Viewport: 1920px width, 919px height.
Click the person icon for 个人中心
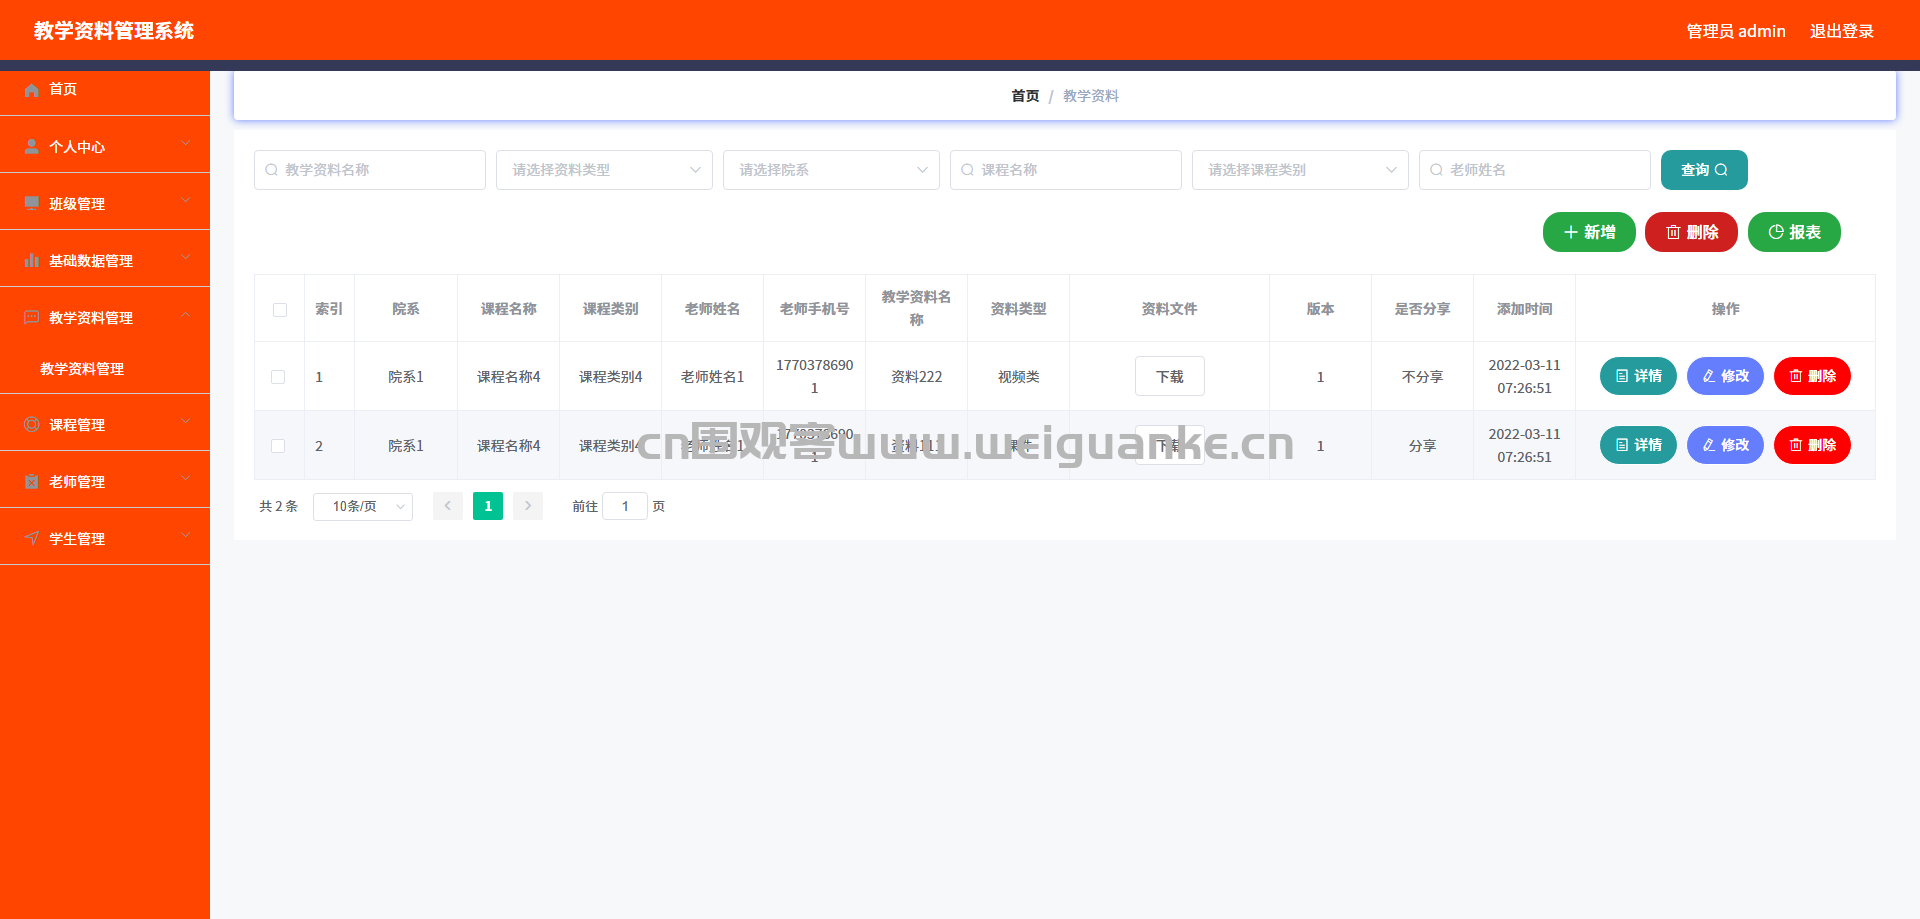click(x=32, y=147)
